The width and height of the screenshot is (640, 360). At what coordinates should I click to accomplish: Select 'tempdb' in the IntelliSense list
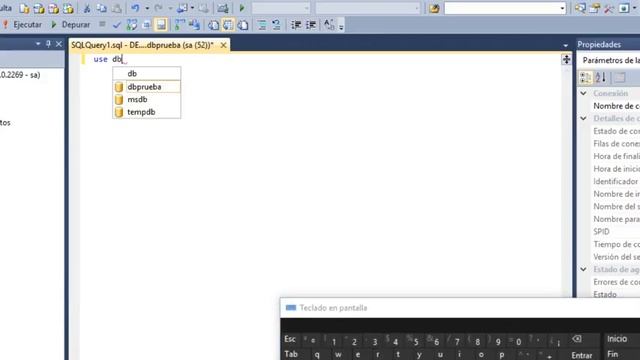147,112
